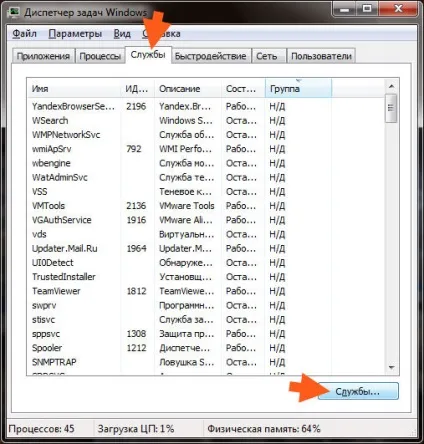Maximize the Task Manager window

(x=367, y=9)
